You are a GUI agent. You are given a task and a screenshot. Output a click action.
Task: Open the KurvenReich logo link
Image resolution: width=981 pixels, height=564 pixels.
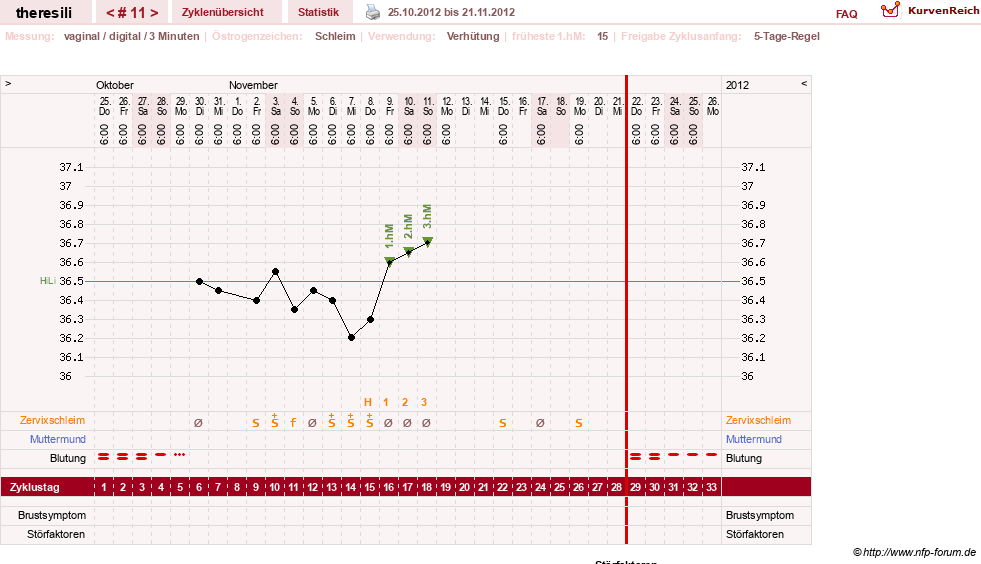tap(930, 11)
